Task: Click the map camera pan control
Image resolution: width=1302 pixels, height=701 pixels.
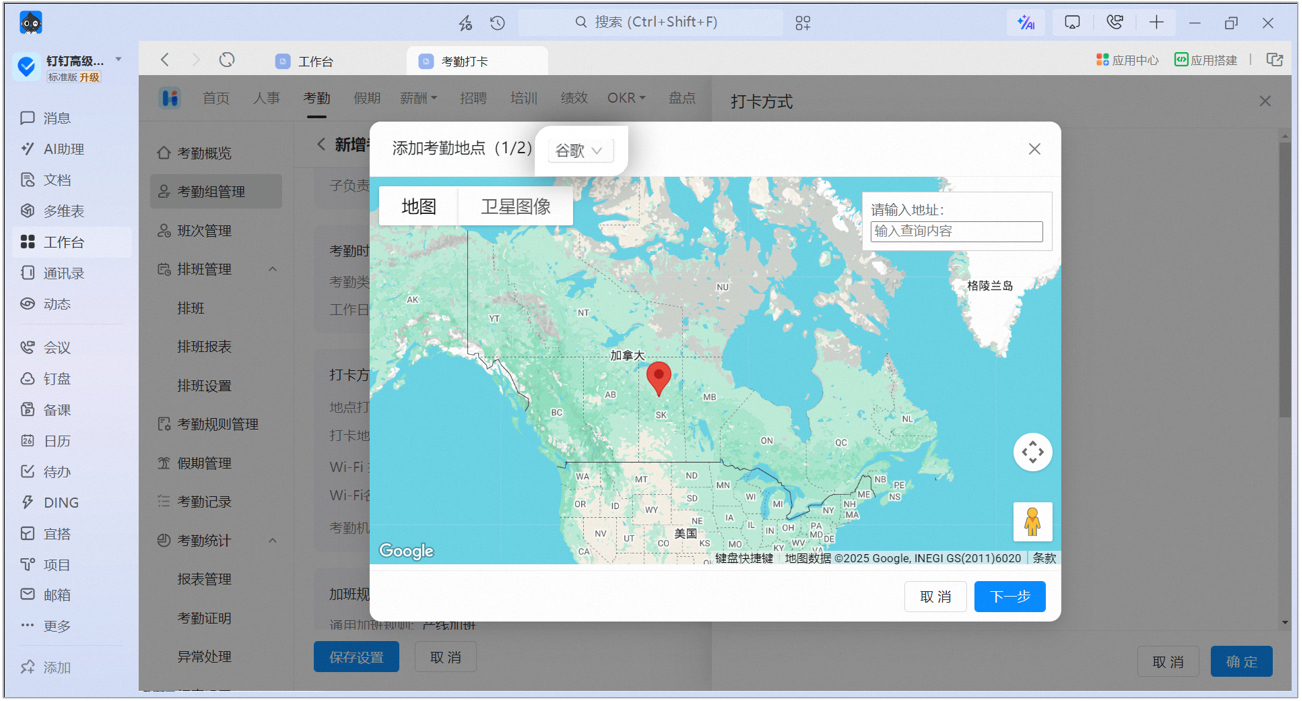Action: [x=1032, y=452]
